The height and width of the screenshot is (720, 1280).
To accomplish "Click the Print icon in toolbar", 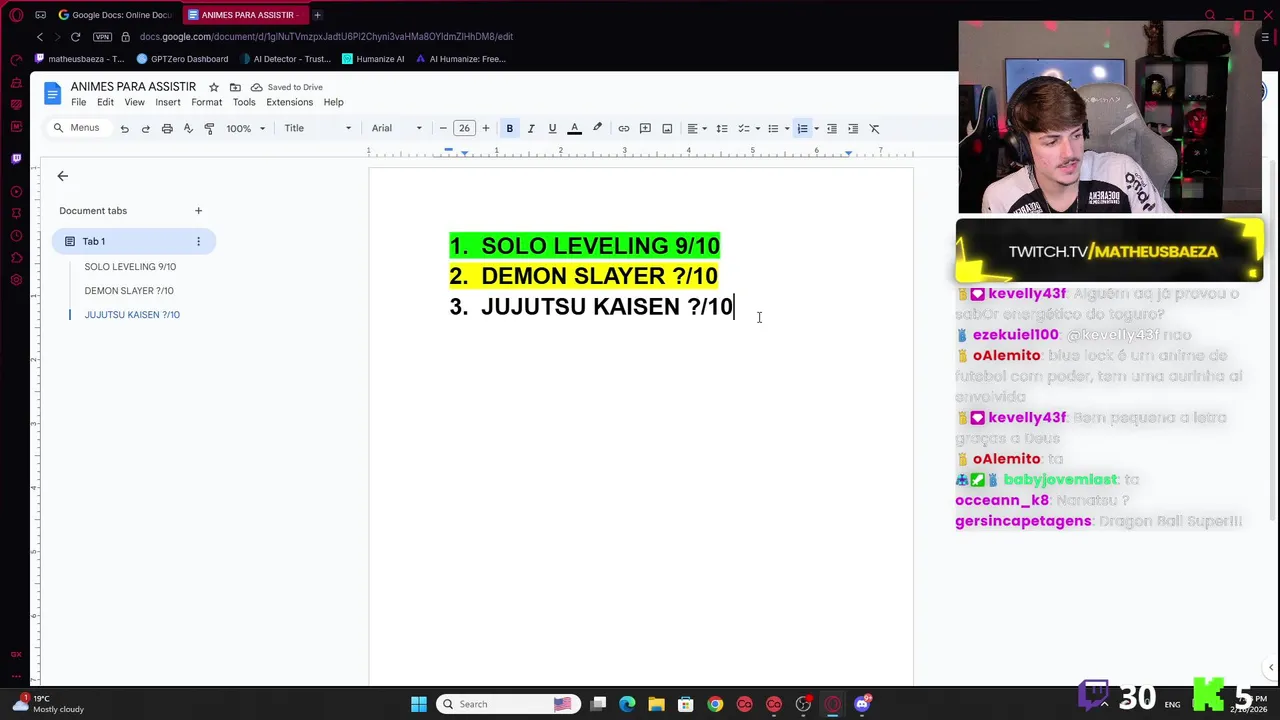I will pos(167,128).
